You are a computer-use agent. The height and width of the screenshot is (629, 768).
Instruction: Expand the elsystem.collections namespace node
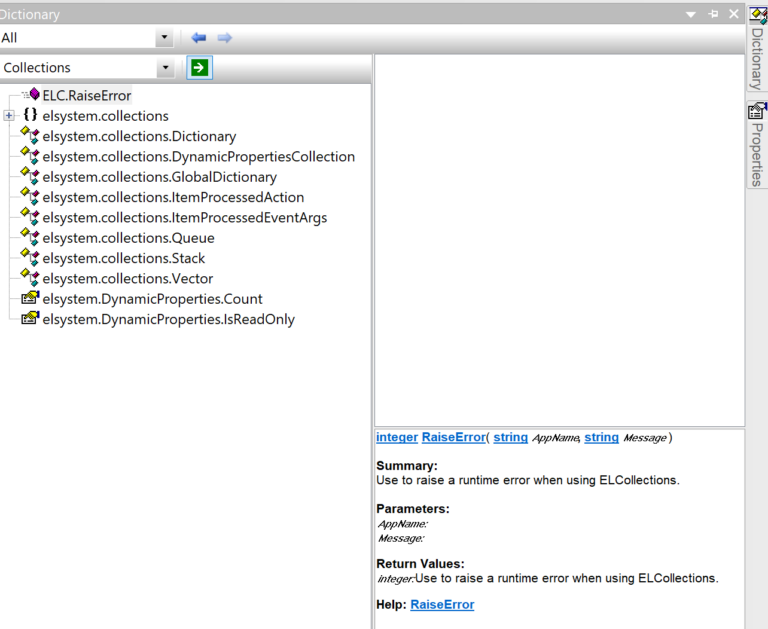[9, 116]
